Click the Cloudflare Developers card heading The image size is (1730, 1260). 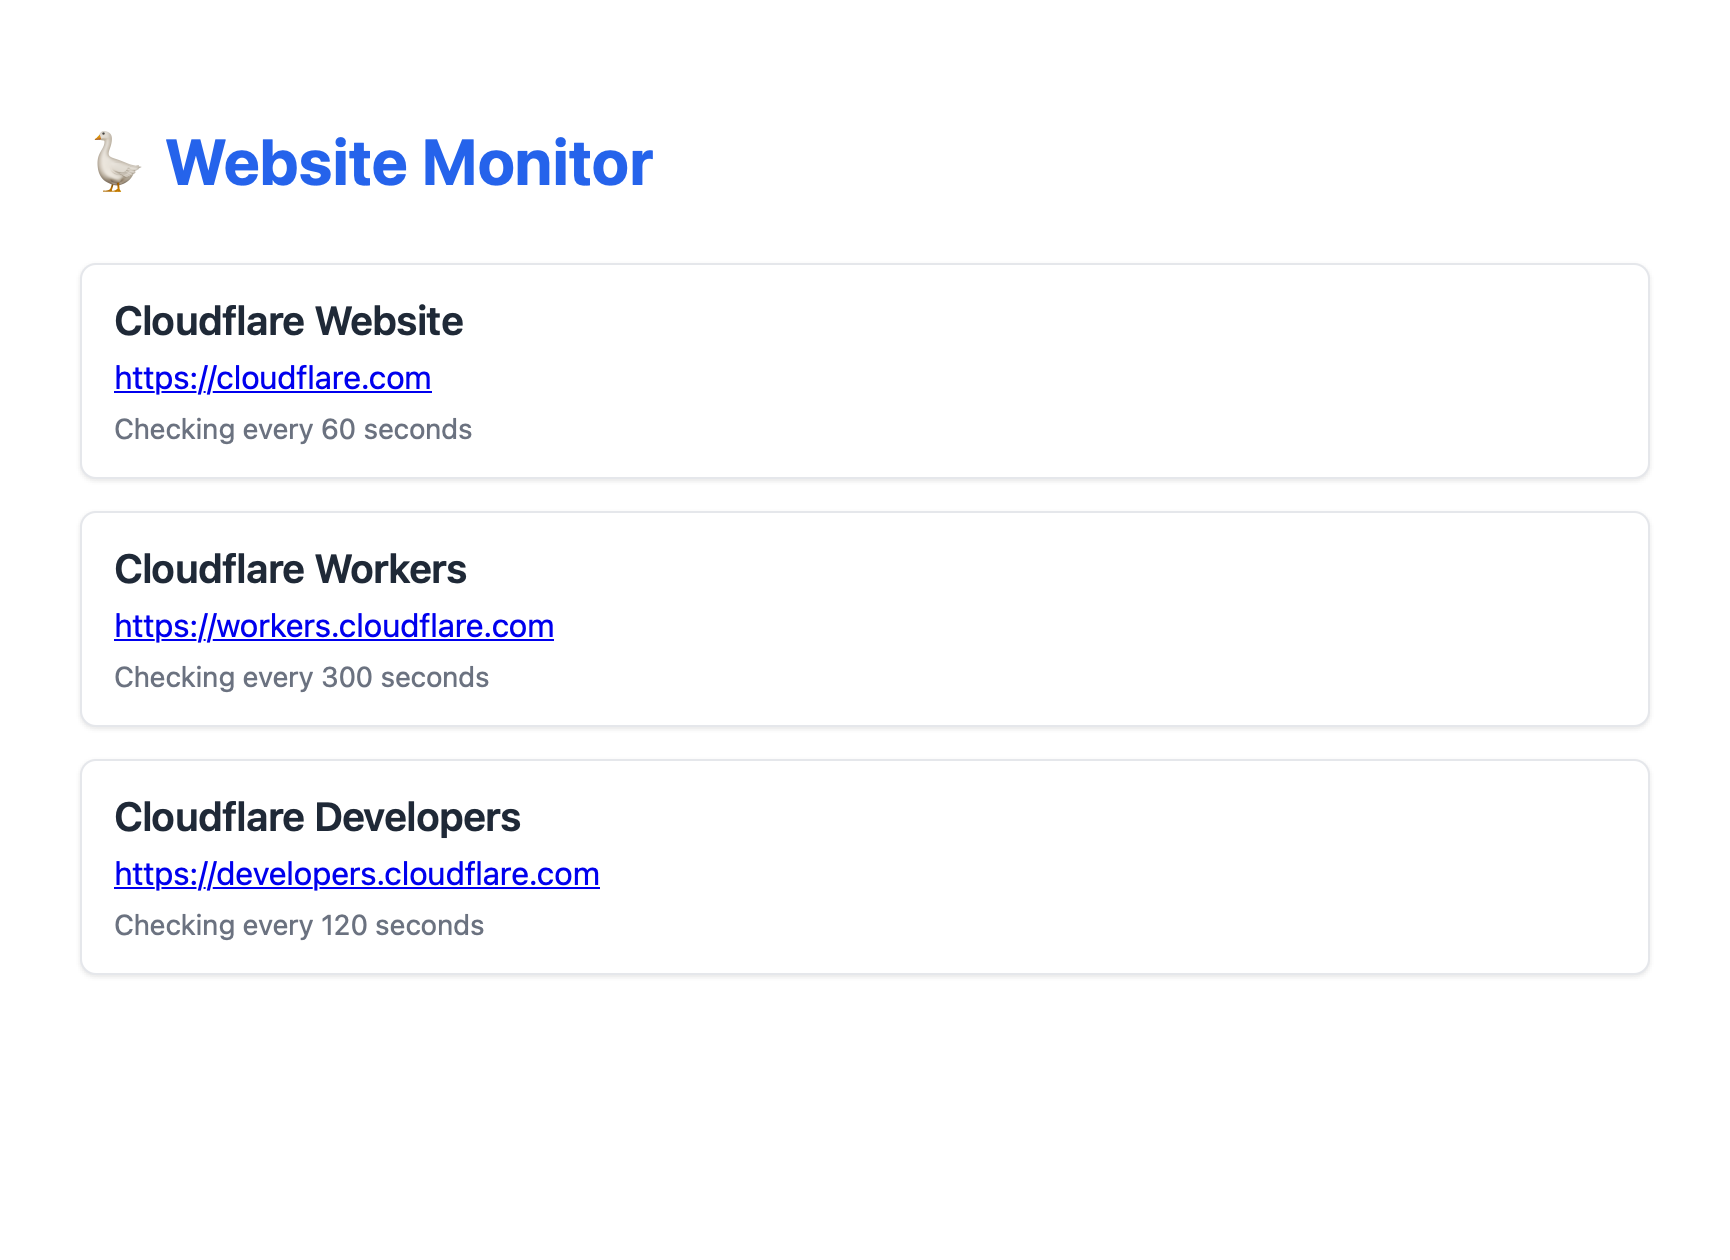[x=317, y=817]
